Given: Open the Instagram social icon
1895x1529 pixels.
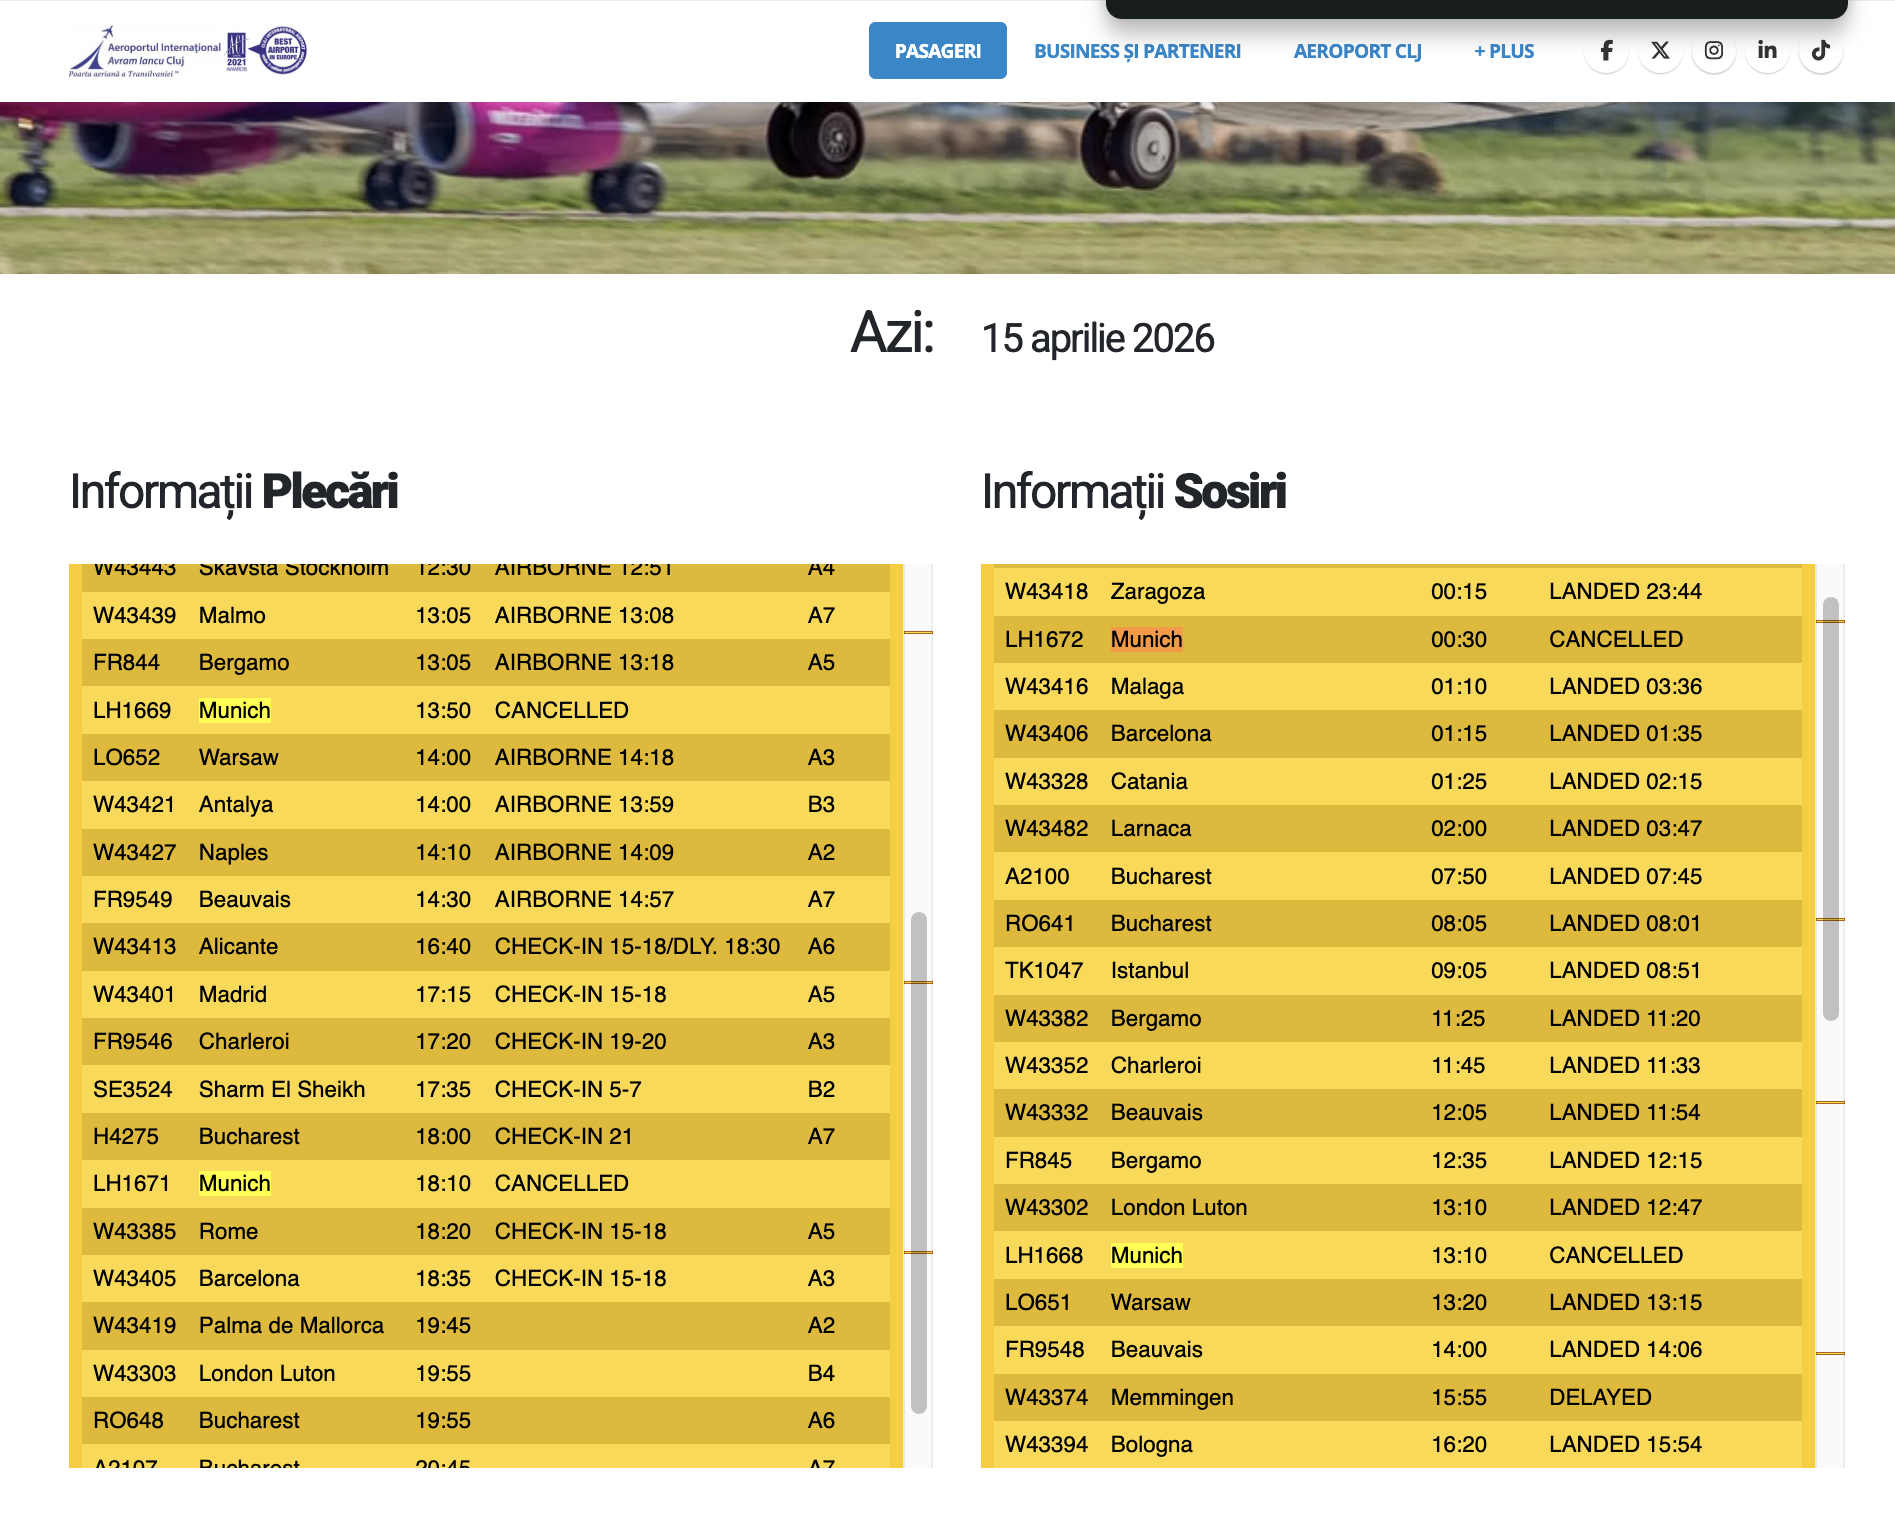Looking at the screenshot, I should point(1714,51).
